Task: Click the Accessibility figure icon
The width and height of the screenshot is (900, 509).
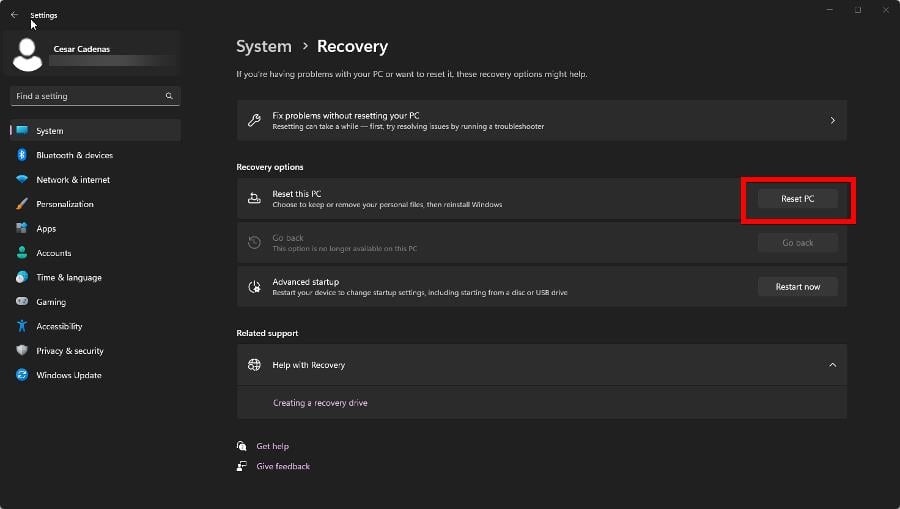Action: click(x=22, y=326)
